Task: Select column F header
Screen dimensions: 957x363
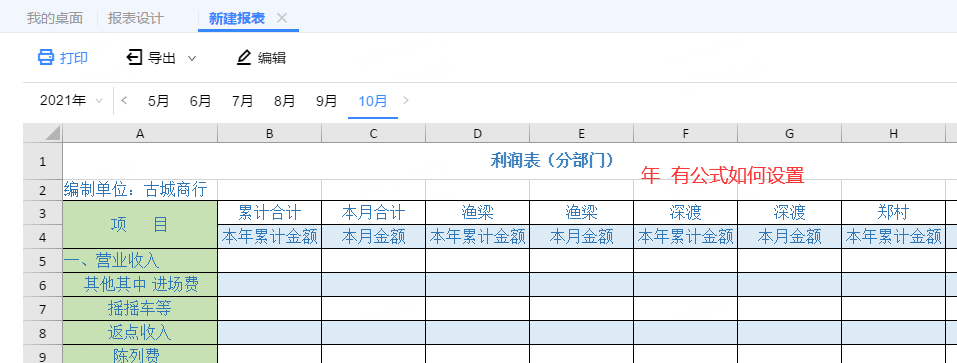Action: 685,134
